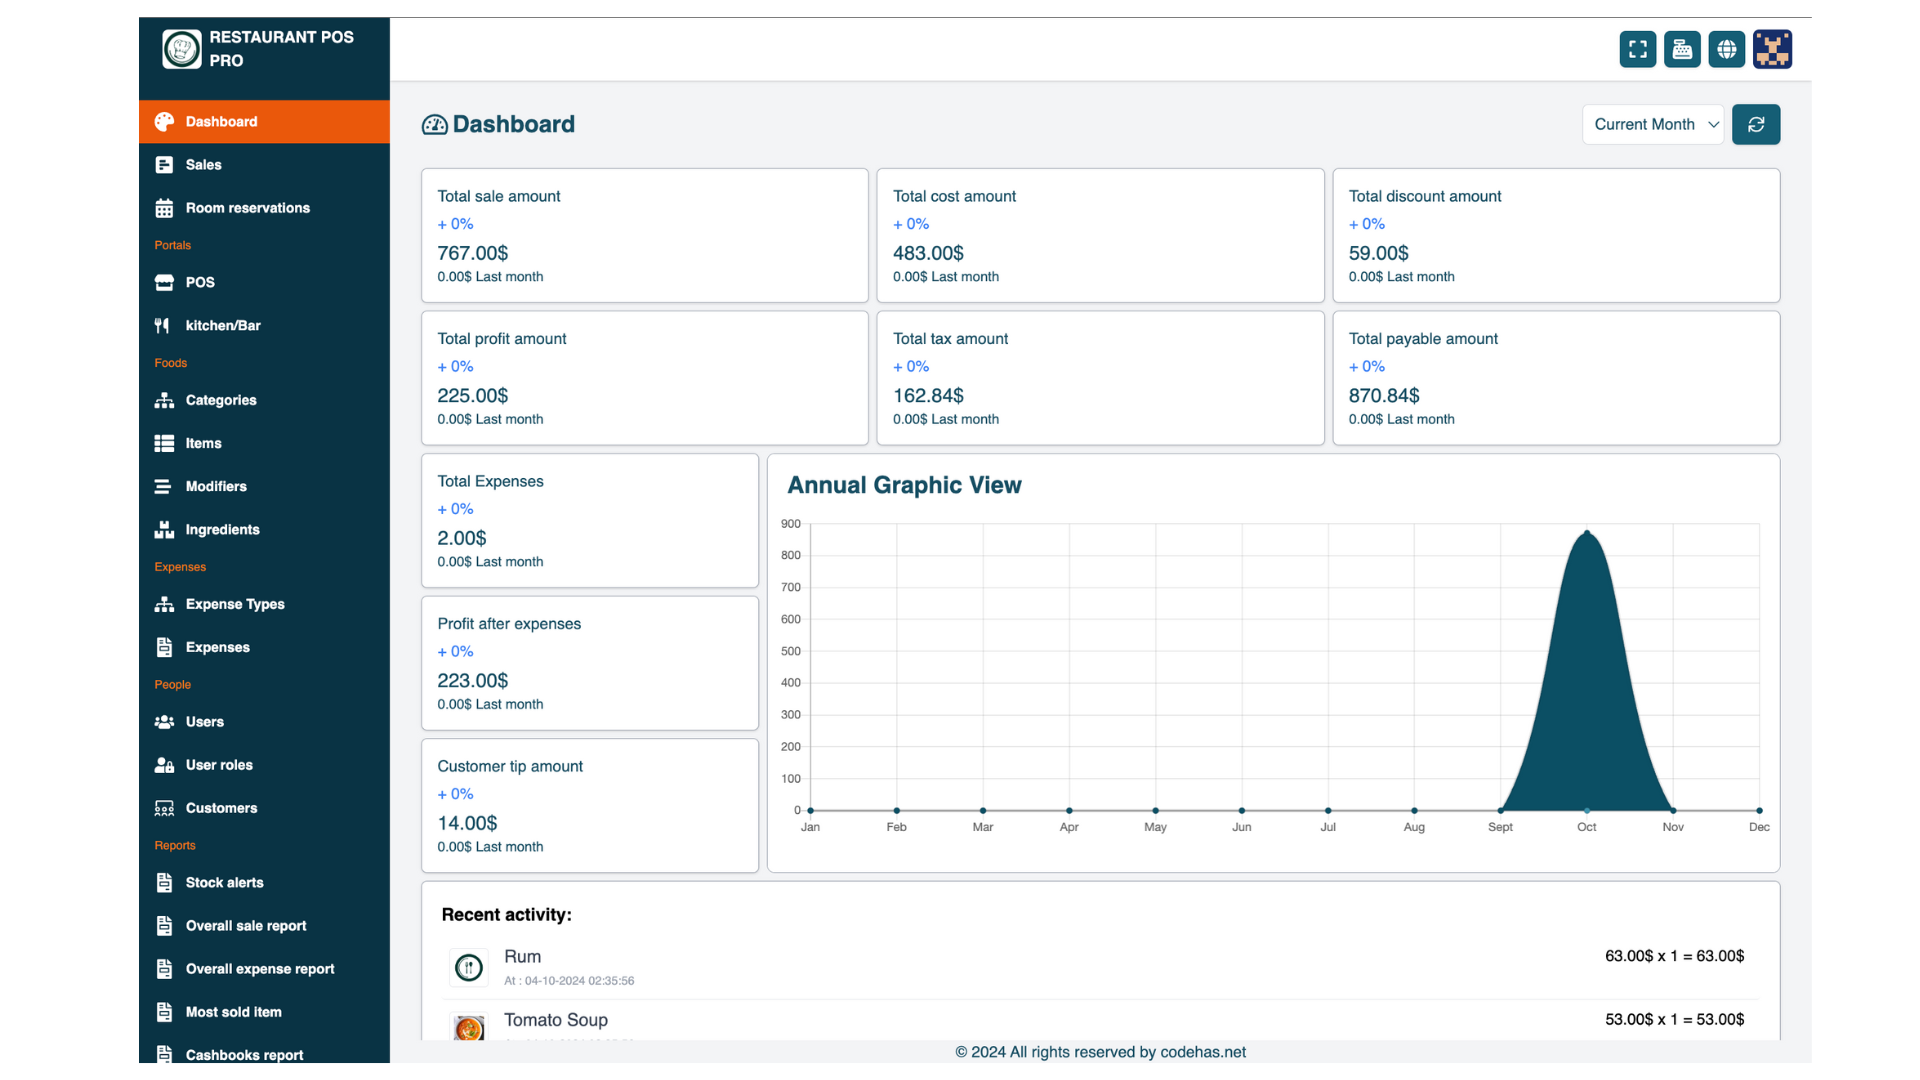1920x1080 pixels.
Task: Click the POS storefront icon in sidebar
Action: [164, 283]
